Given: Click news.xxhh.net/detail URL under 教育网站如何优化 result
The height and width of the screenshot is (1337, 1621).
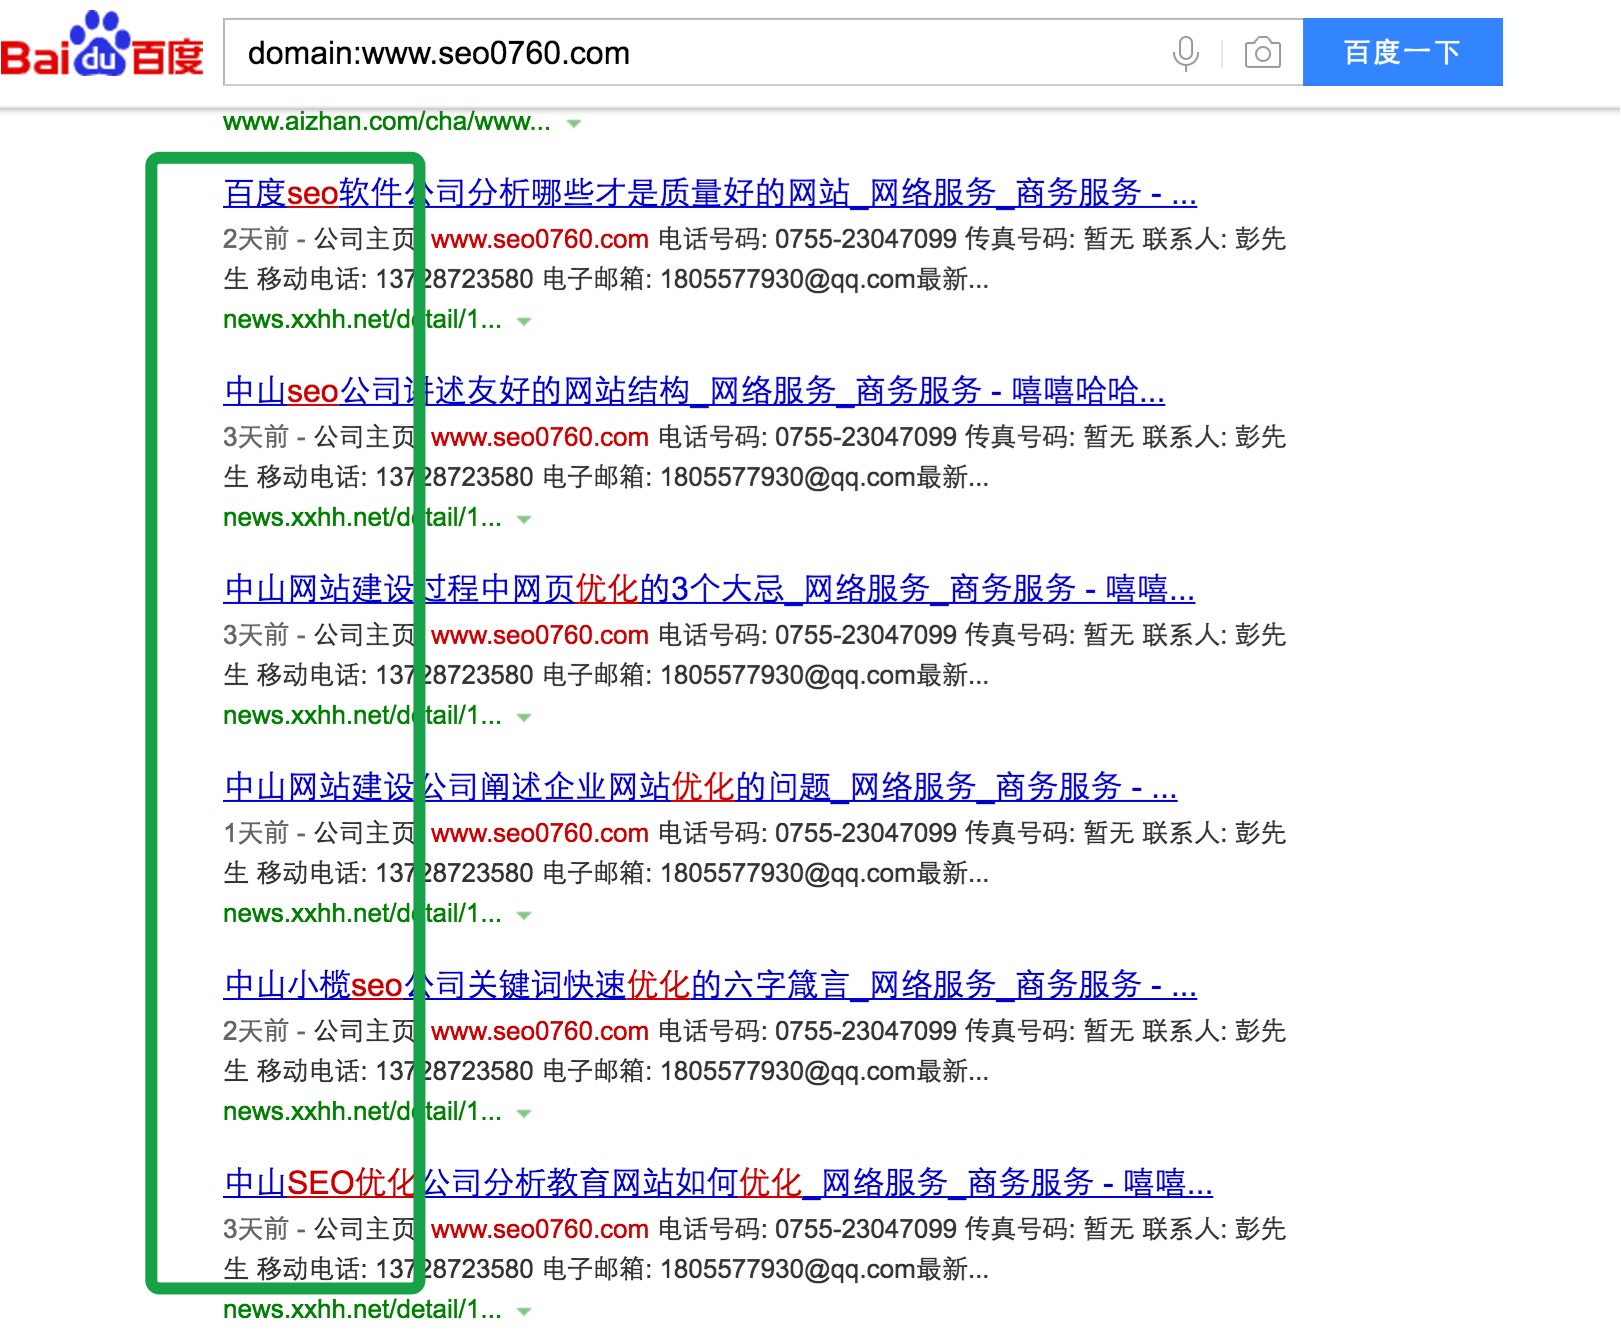Looking at the screenshot, I should pyautogui.click(x=363, y=1310).
